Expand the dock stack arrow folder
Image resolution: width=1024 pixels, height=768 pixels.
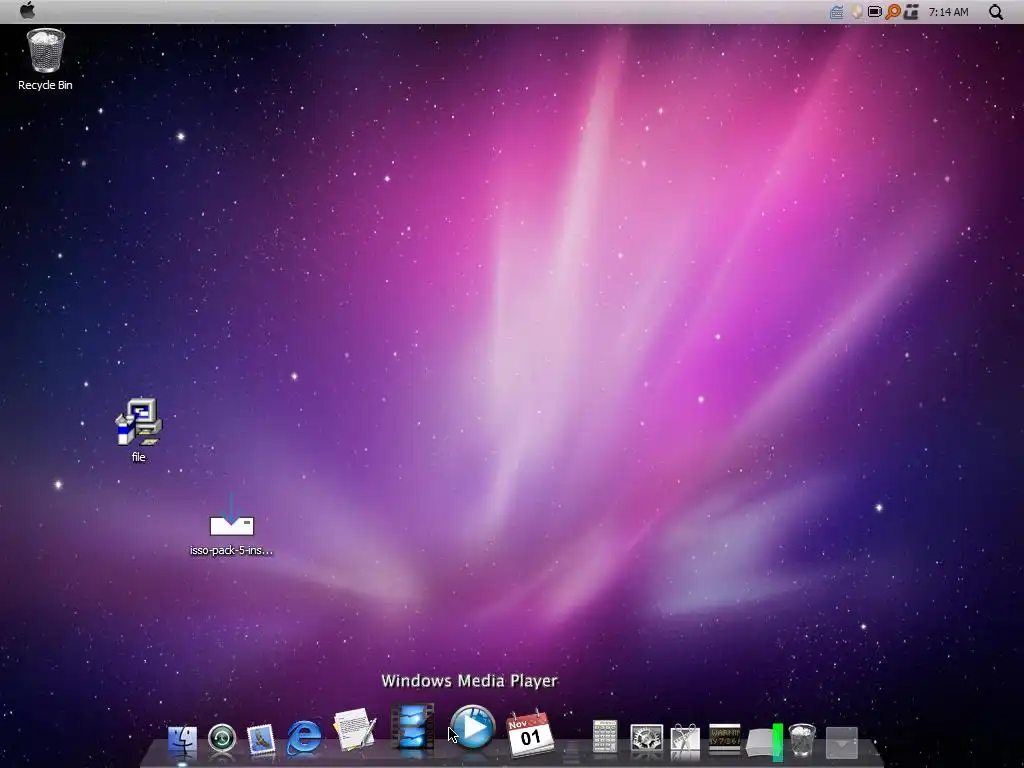point(842,743)
